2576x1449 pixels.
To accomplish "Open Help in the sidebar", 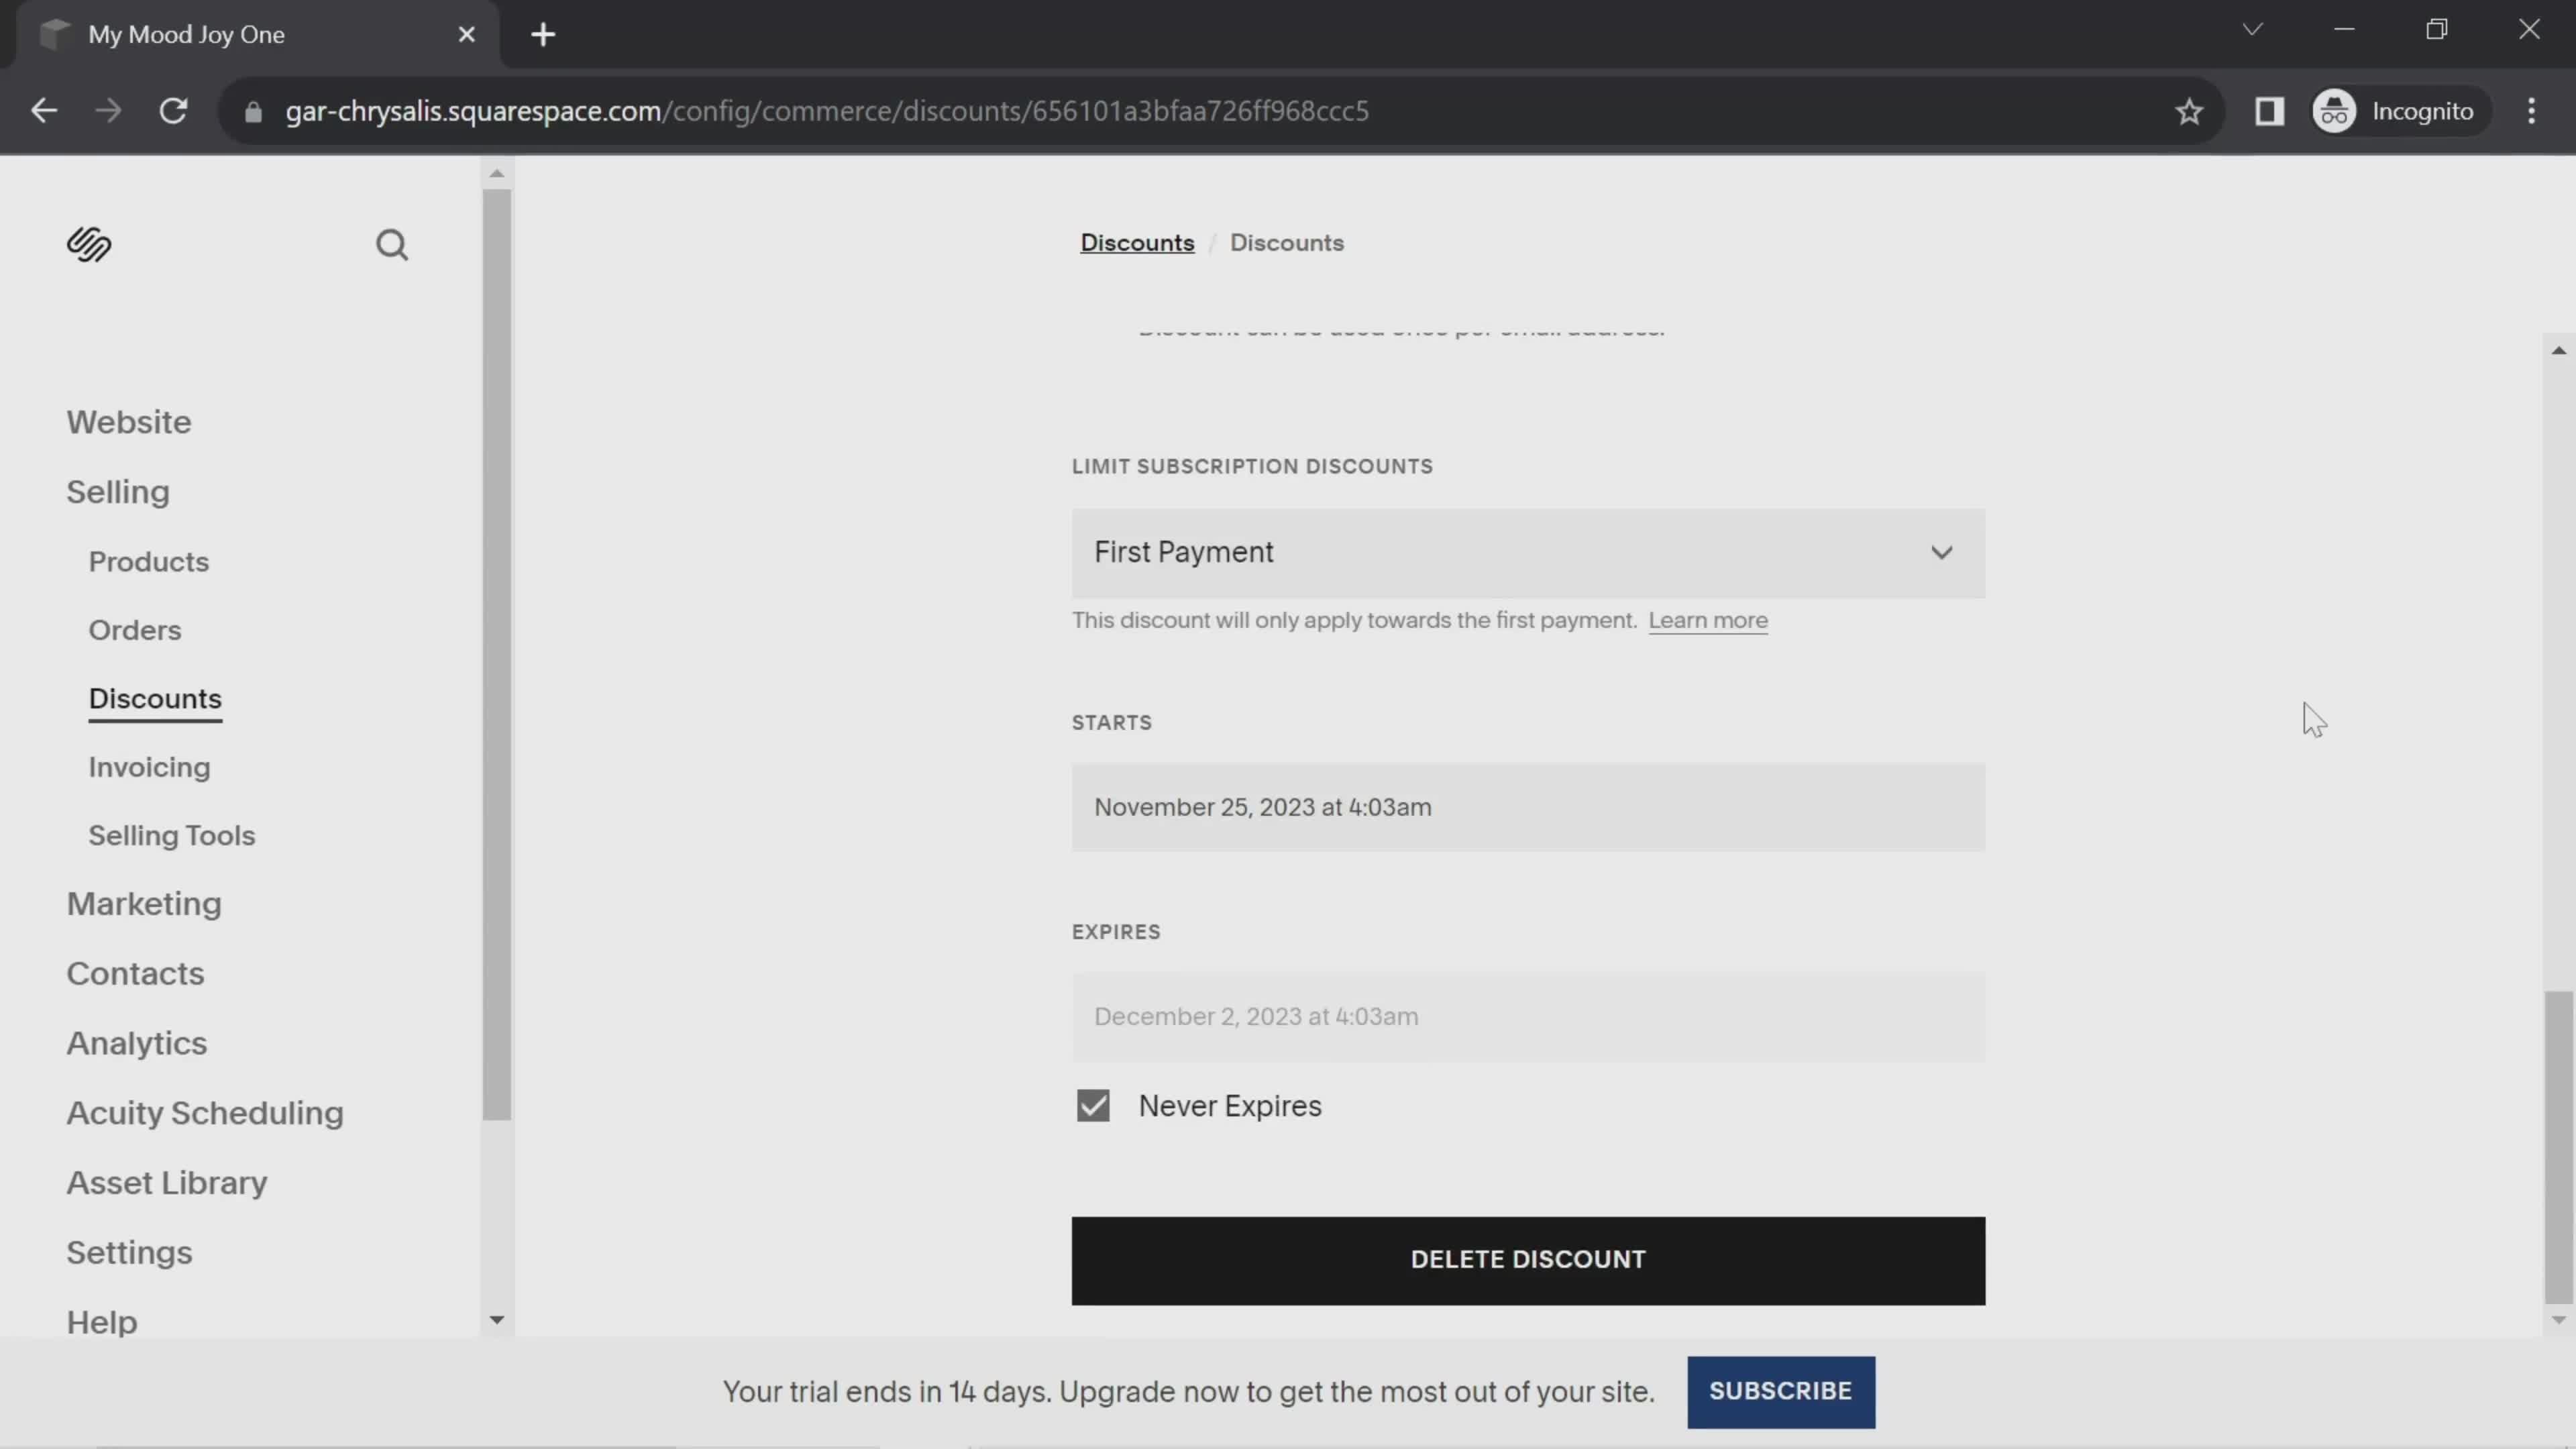I will (x=102, y=1322).
